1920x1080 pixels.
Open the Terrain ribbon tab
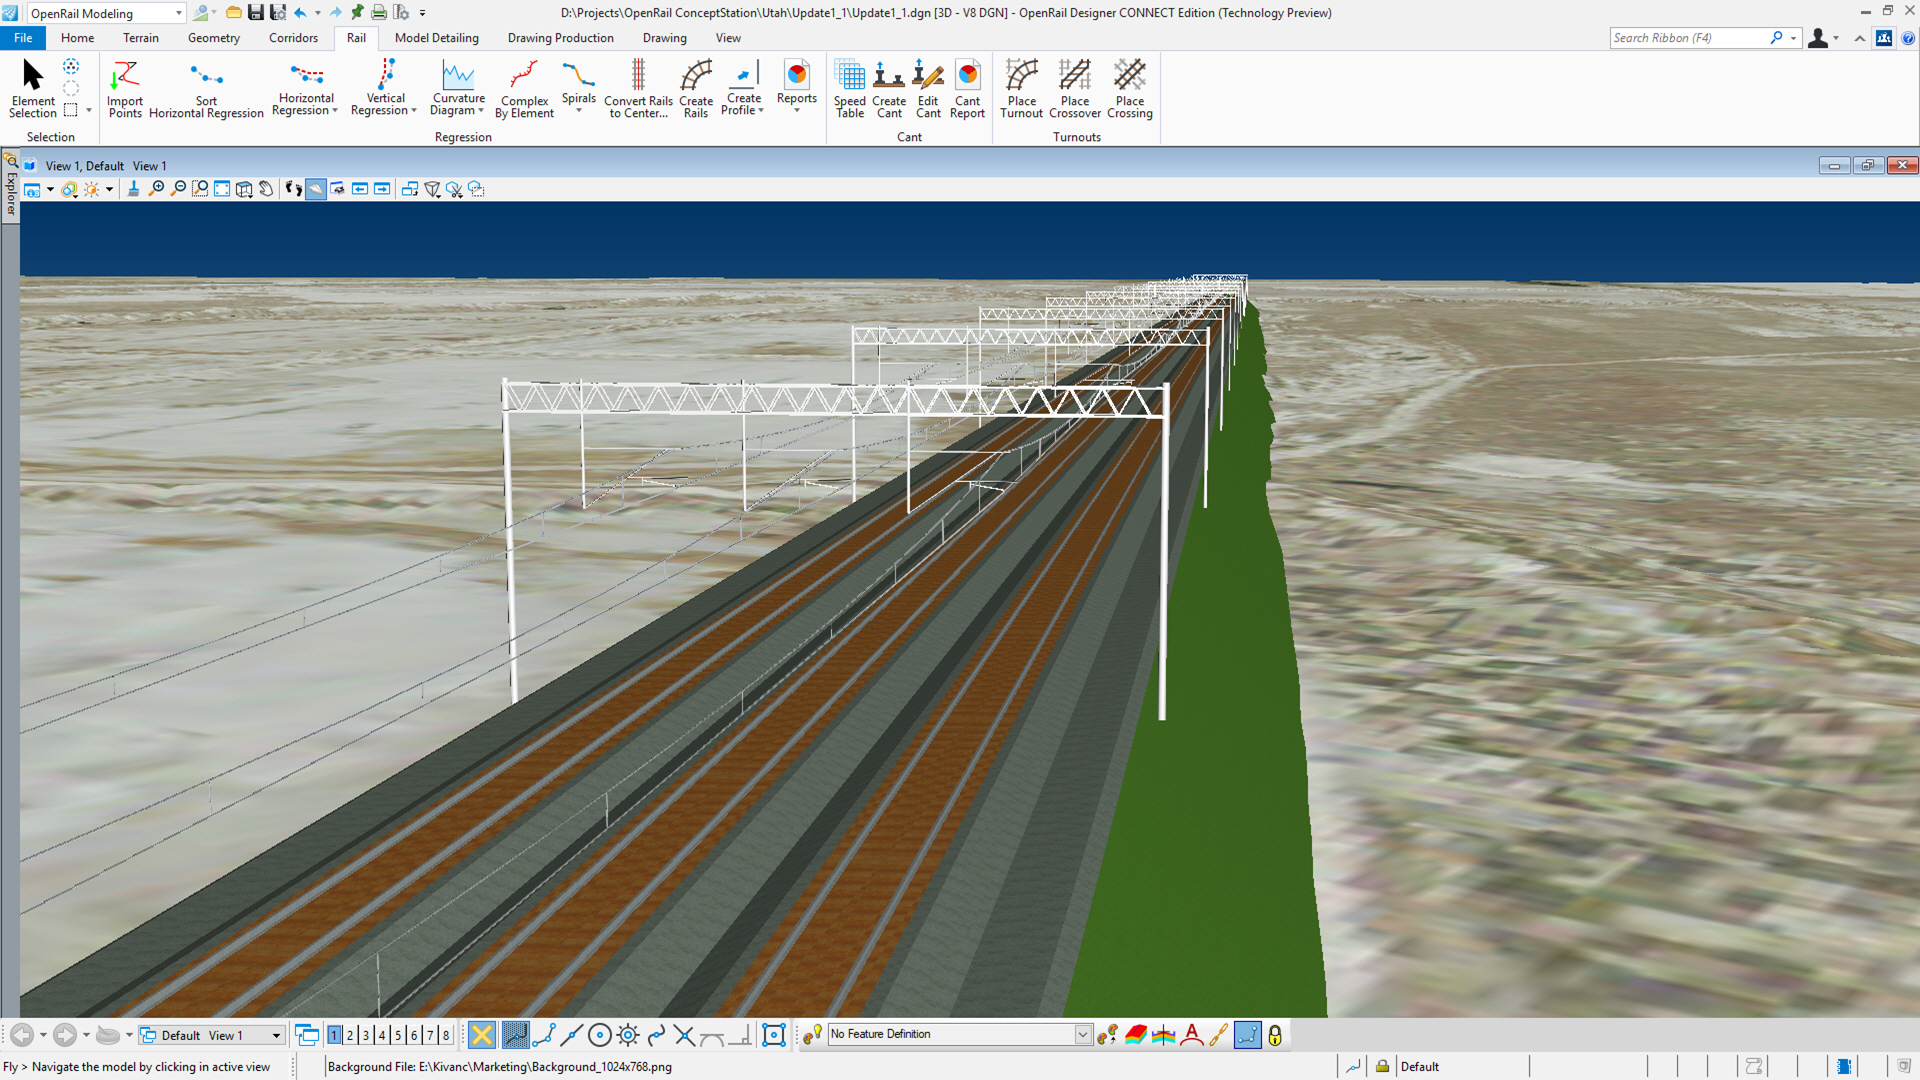140,37
